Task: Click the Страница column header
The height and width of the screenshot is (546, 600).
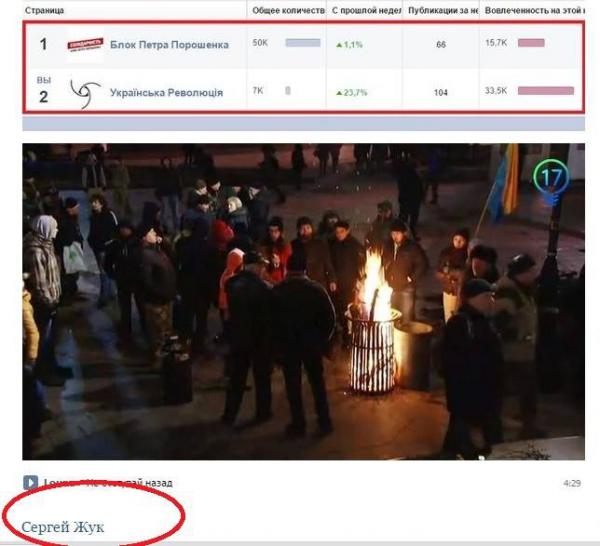Action: pyautogui.click(x=44, y=10)
